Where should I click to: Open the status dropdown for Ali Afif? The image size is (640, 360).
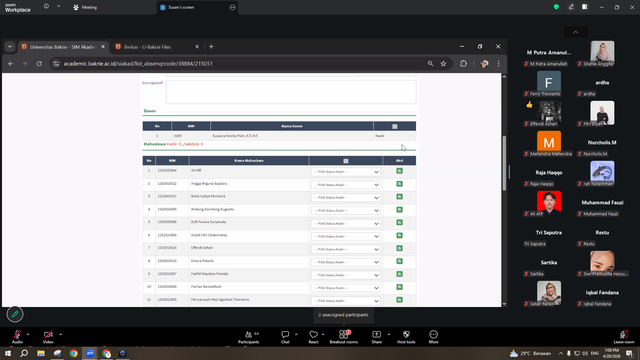[346, 172]
